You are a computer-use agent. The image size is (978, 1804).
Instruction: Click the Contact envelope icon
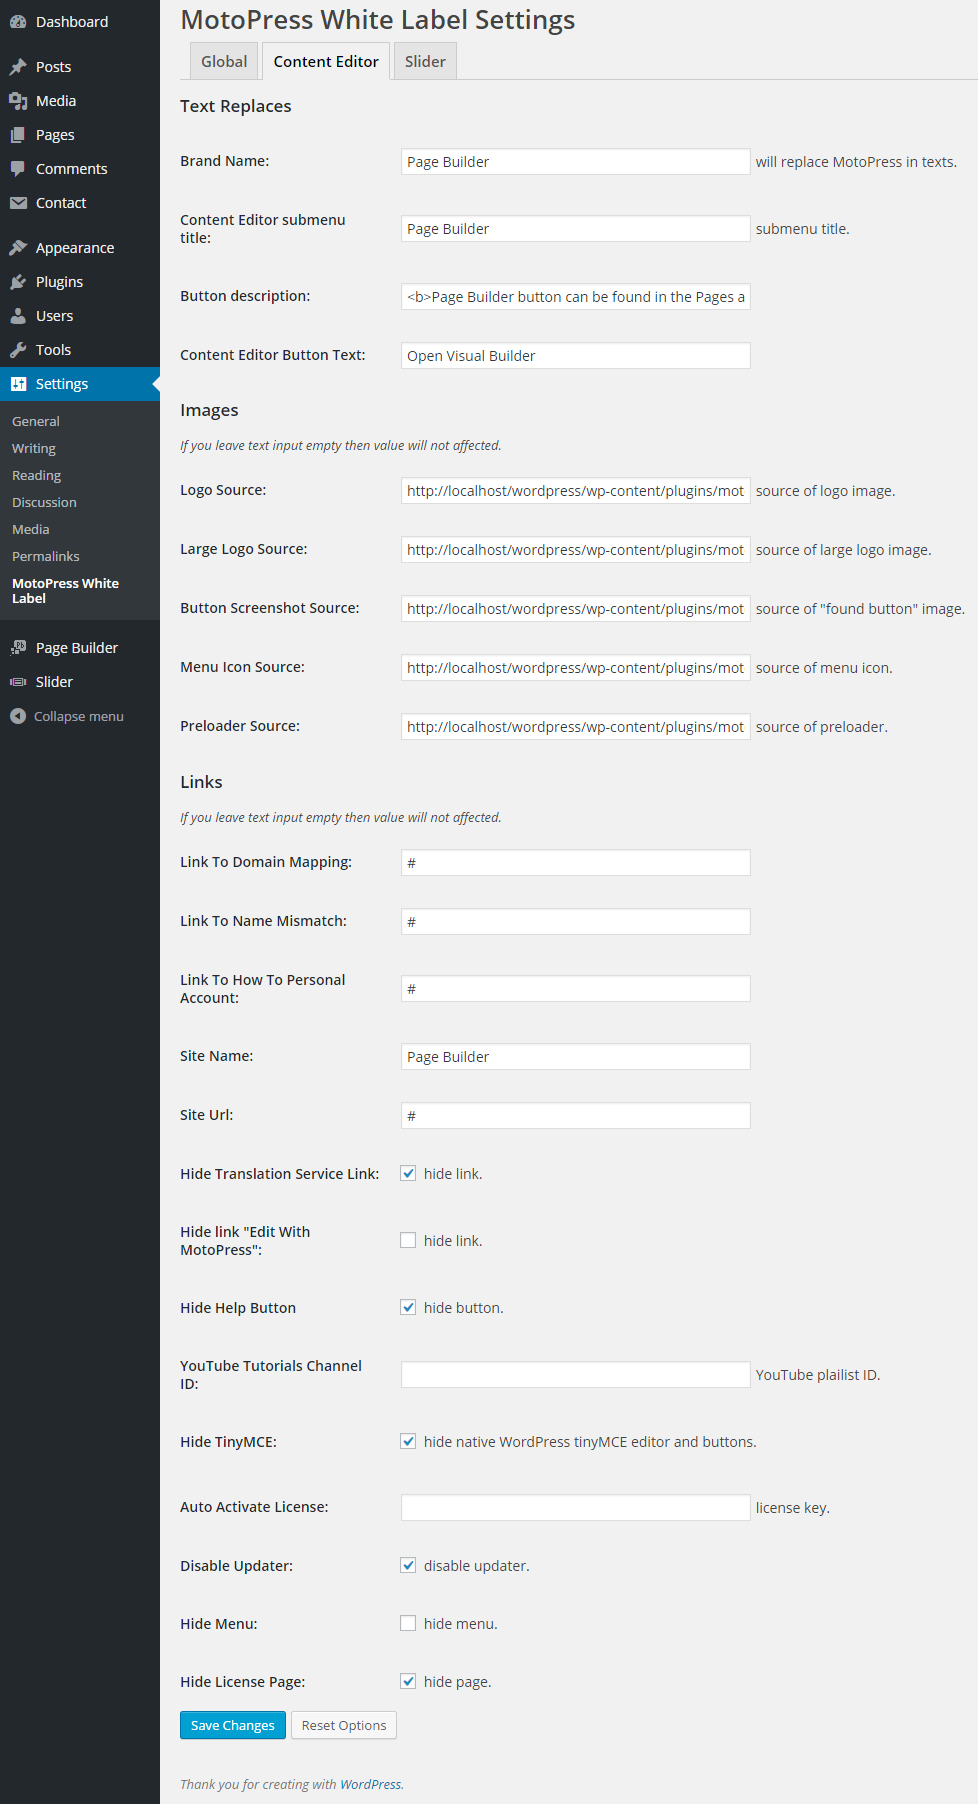18,203
